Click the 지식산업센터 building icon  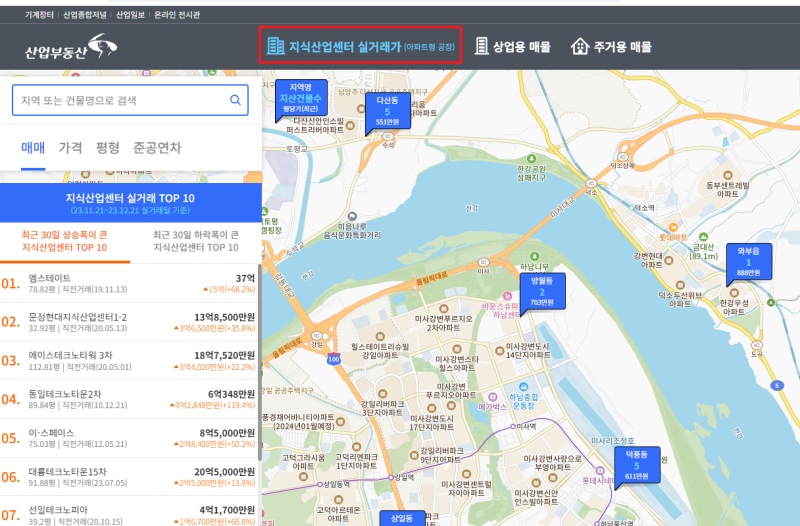[x=276, y=46]
